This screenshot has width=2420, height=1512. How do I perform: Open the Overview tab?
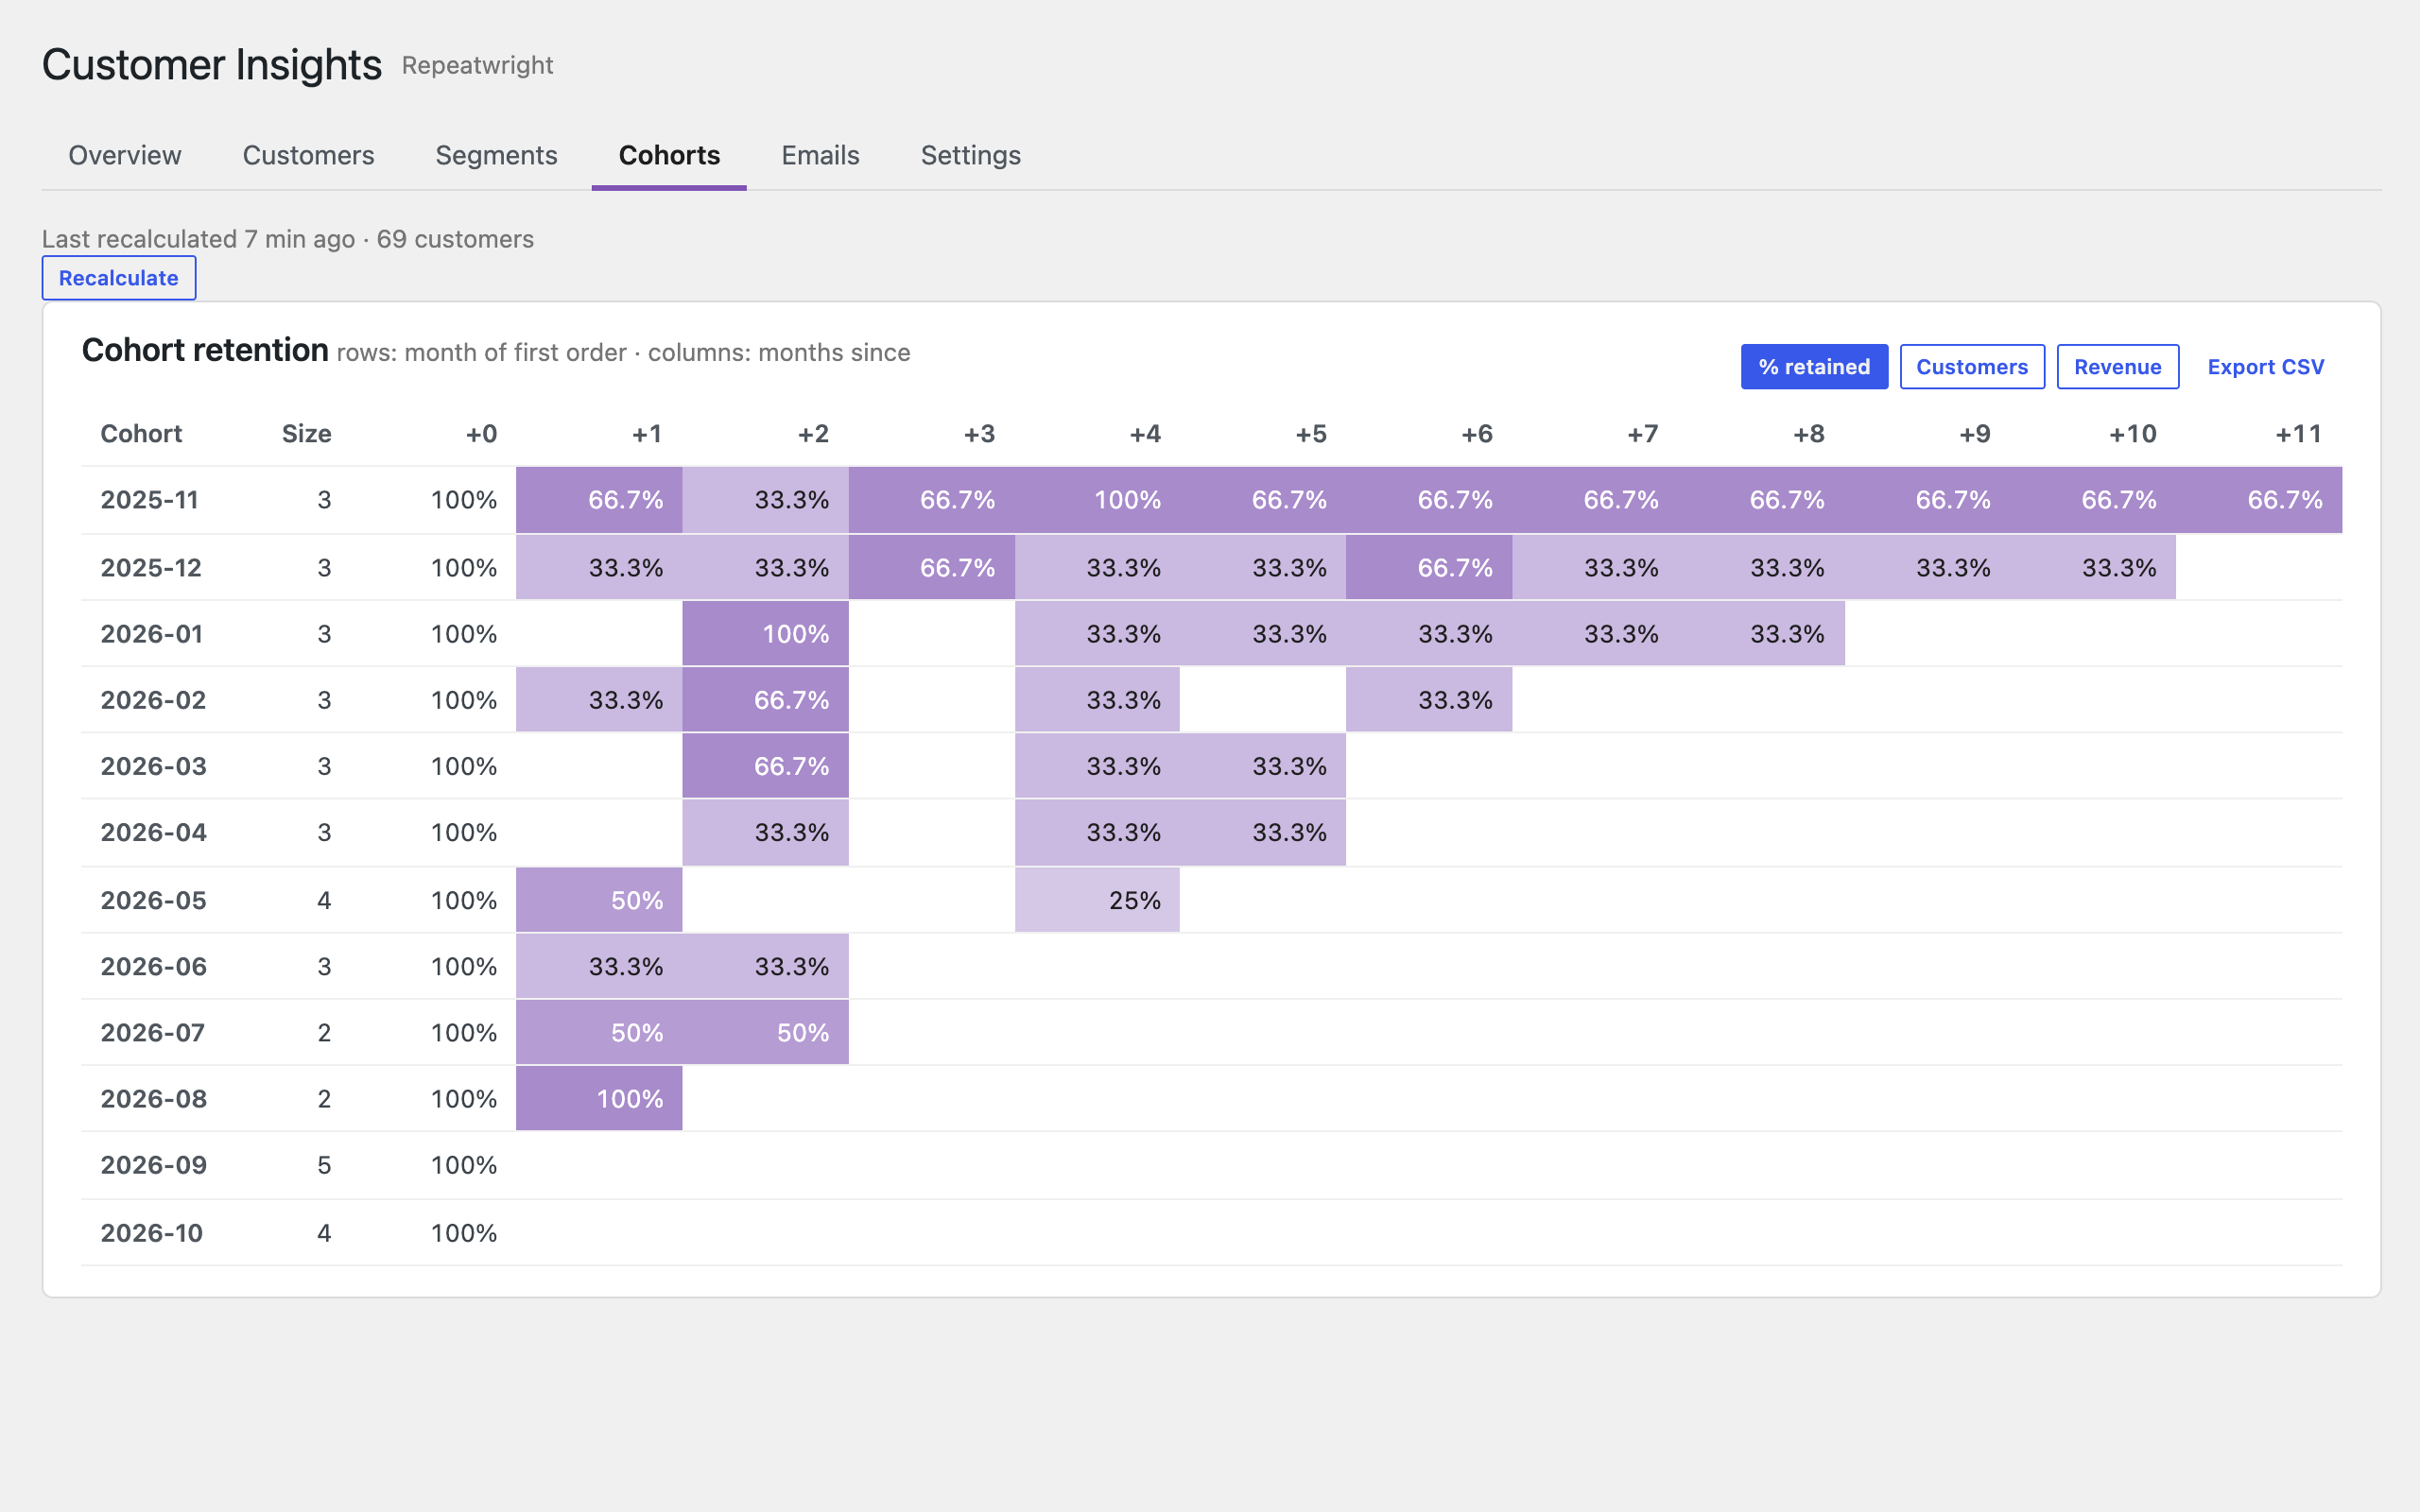click(x=125, y=156)
